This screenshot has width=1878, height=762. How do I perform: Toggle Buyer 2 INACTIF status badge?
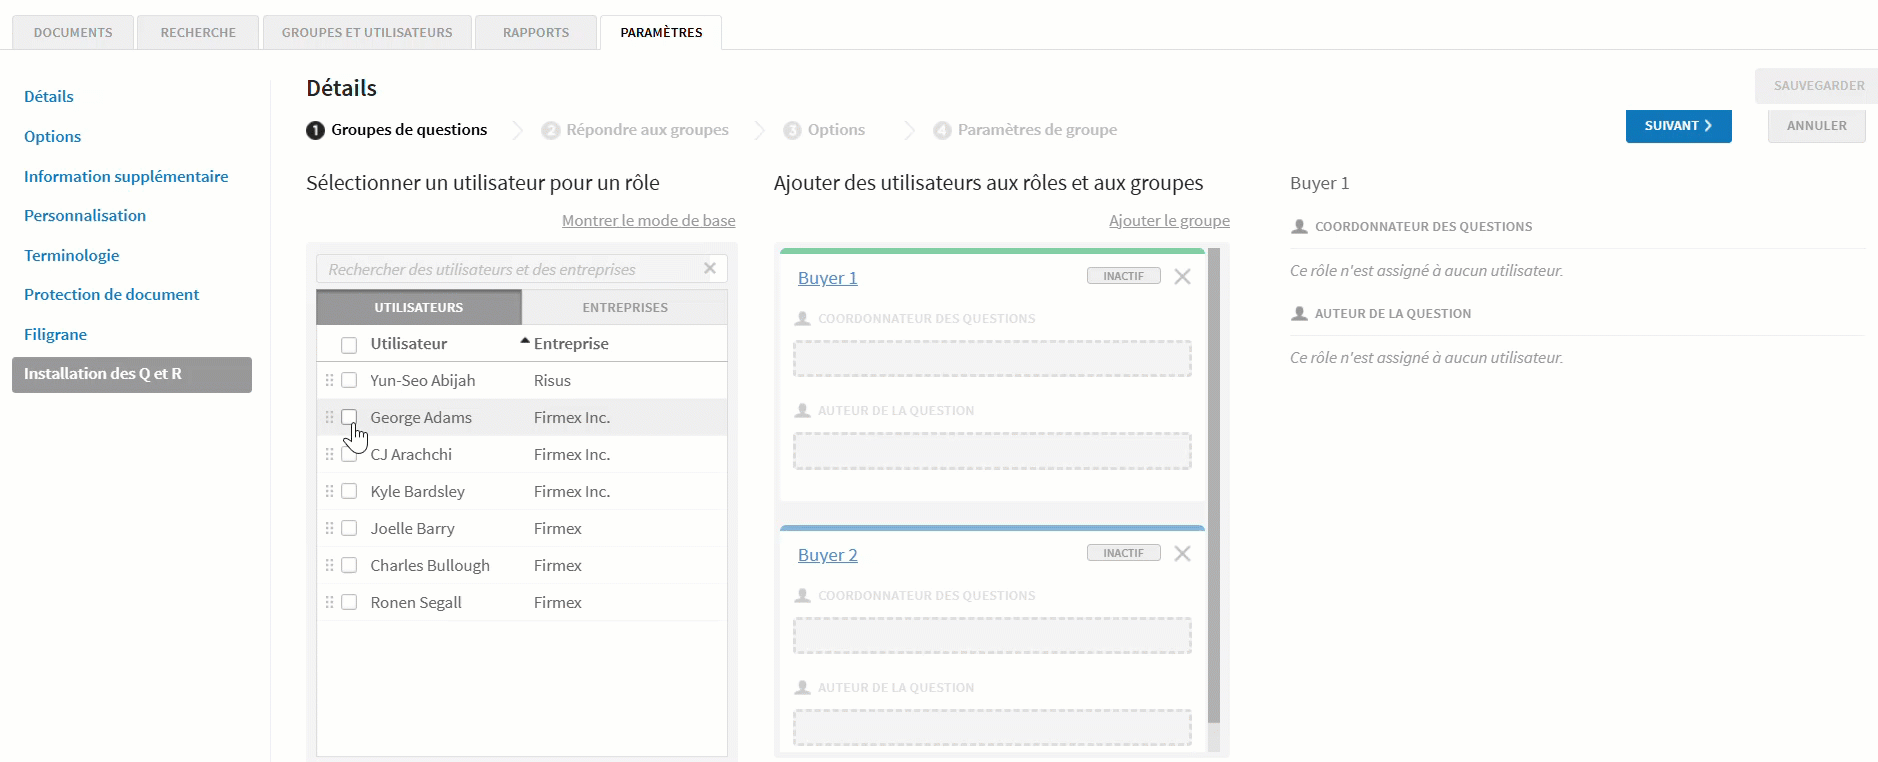1123,553
